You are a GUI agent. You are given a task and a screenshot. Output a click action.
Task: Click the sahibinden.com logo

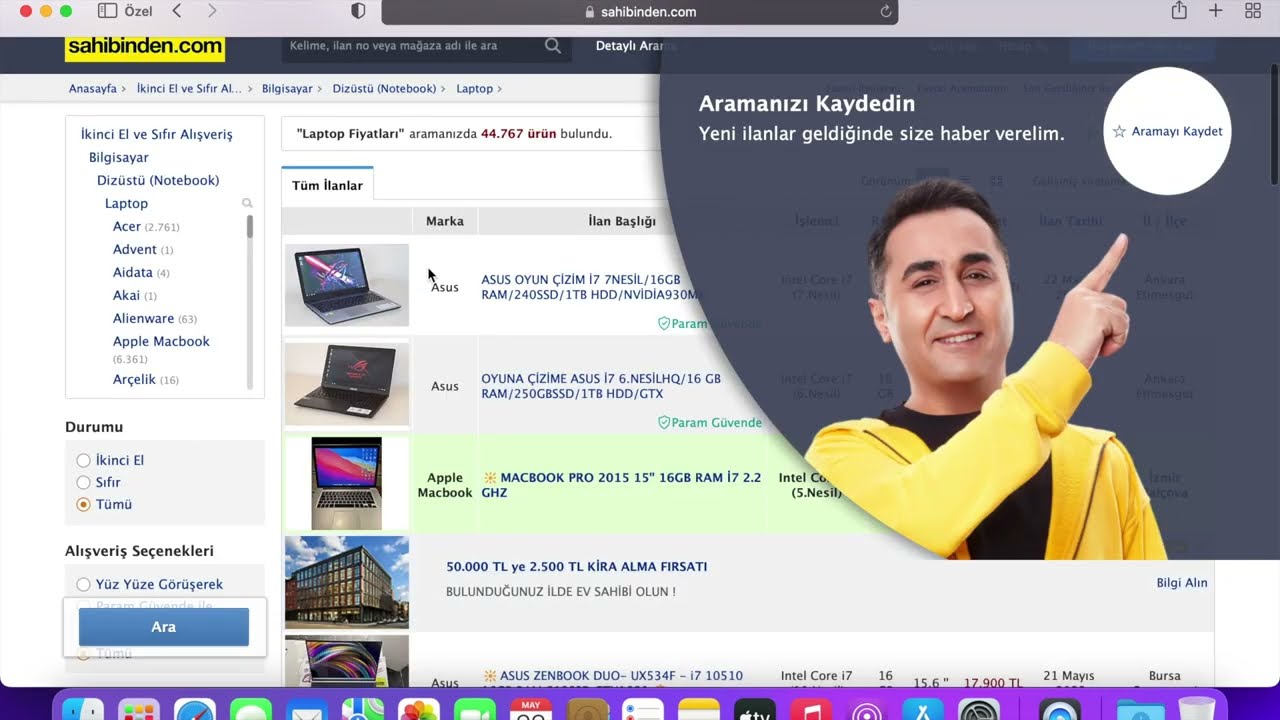[x=145, y=47]
